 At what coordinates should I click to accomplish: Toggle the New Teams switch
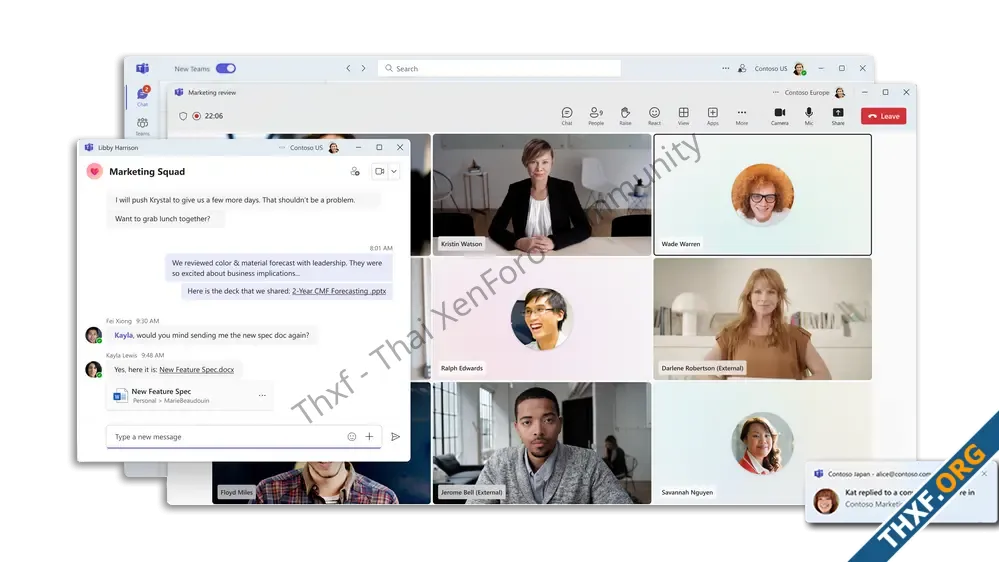(x=226, y=68)
